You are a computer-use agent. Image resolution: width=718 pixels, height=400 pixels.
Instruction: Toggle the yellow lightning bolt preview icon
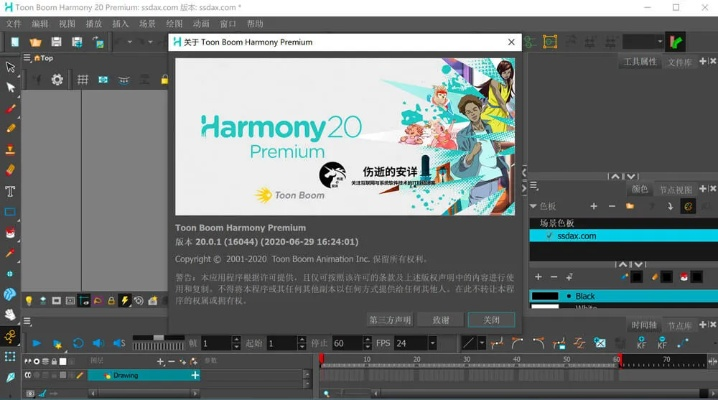pos(125,300)
